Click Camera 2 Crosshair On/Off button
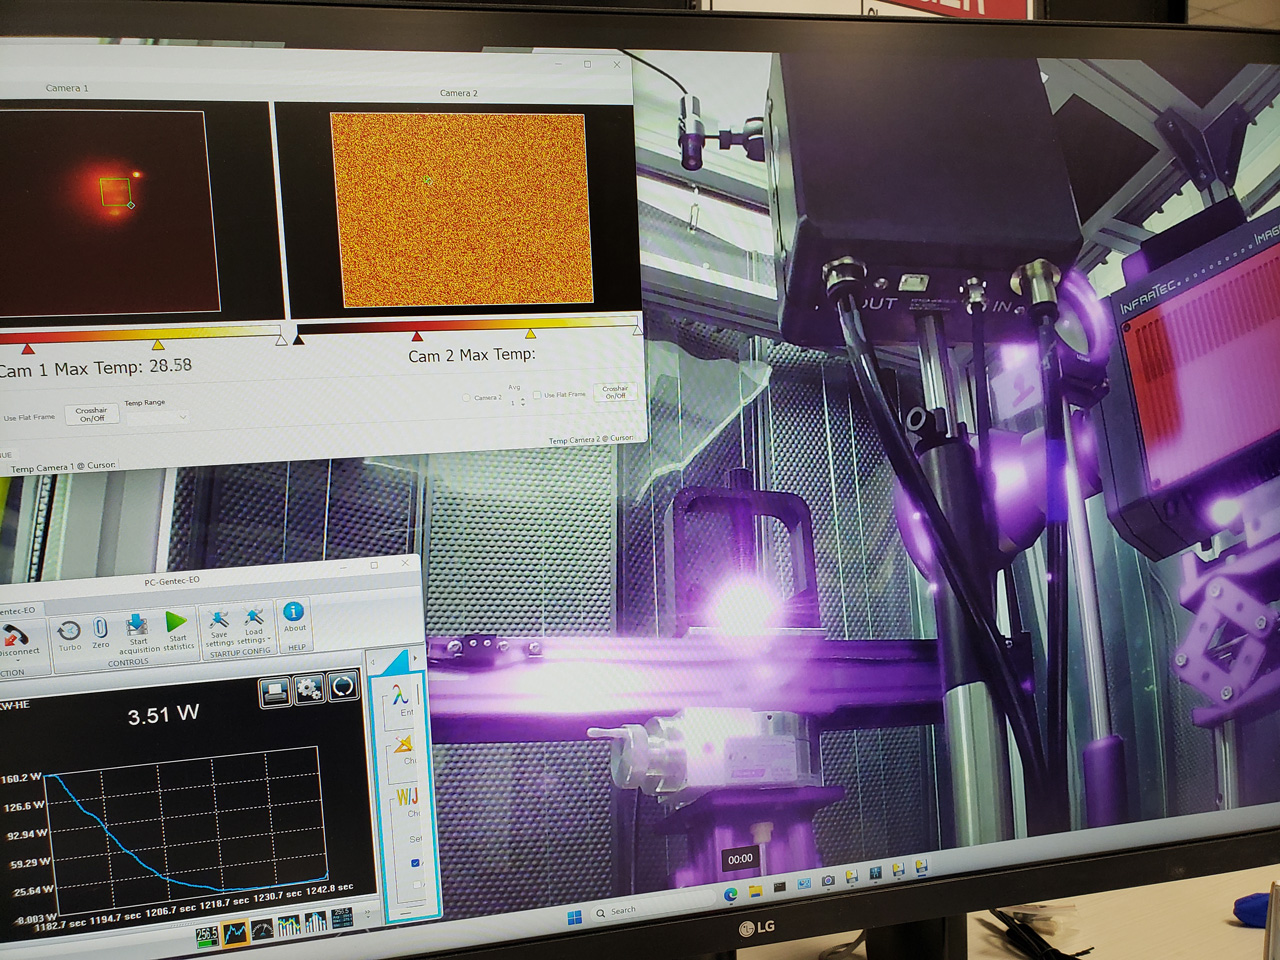Screen dimensions: 1280x960 615,392
